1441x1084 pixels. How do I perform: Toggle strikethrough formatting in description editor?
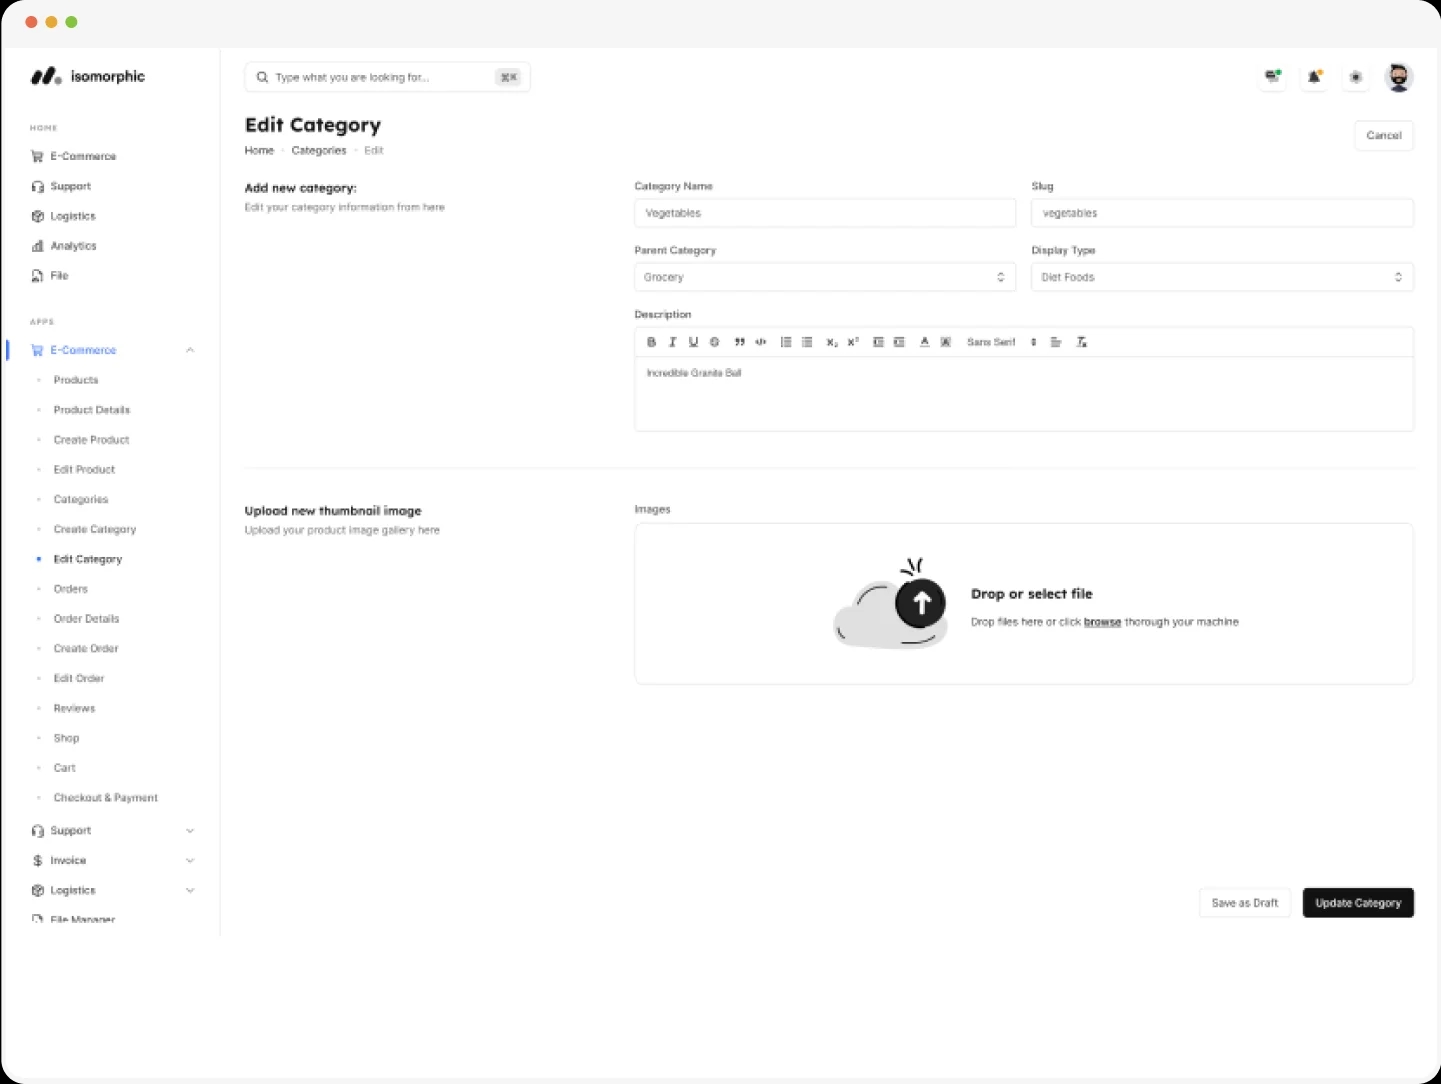click(x=714, y=342)
